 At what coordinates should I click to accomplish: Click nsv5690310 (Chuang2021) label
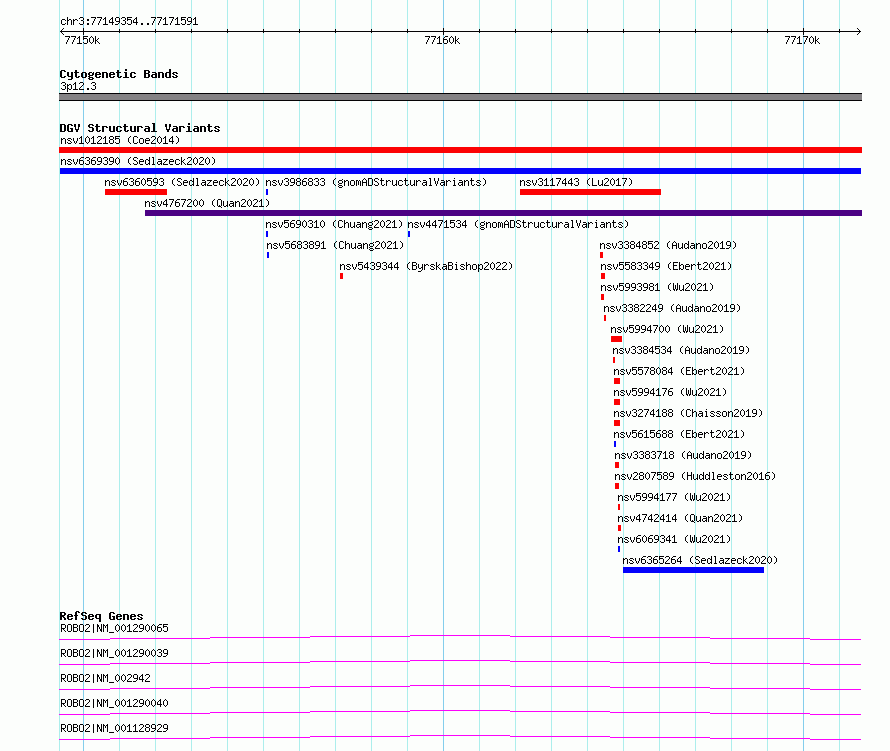click(334, 224)
